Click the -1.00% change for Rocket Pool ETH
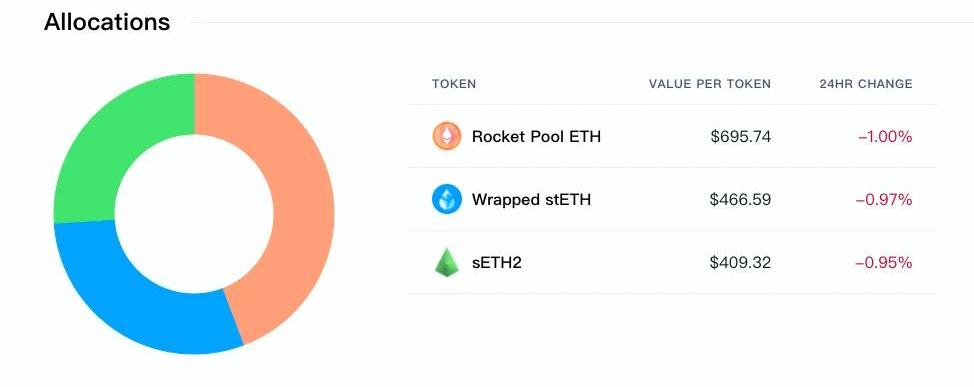 coord(885,137)
